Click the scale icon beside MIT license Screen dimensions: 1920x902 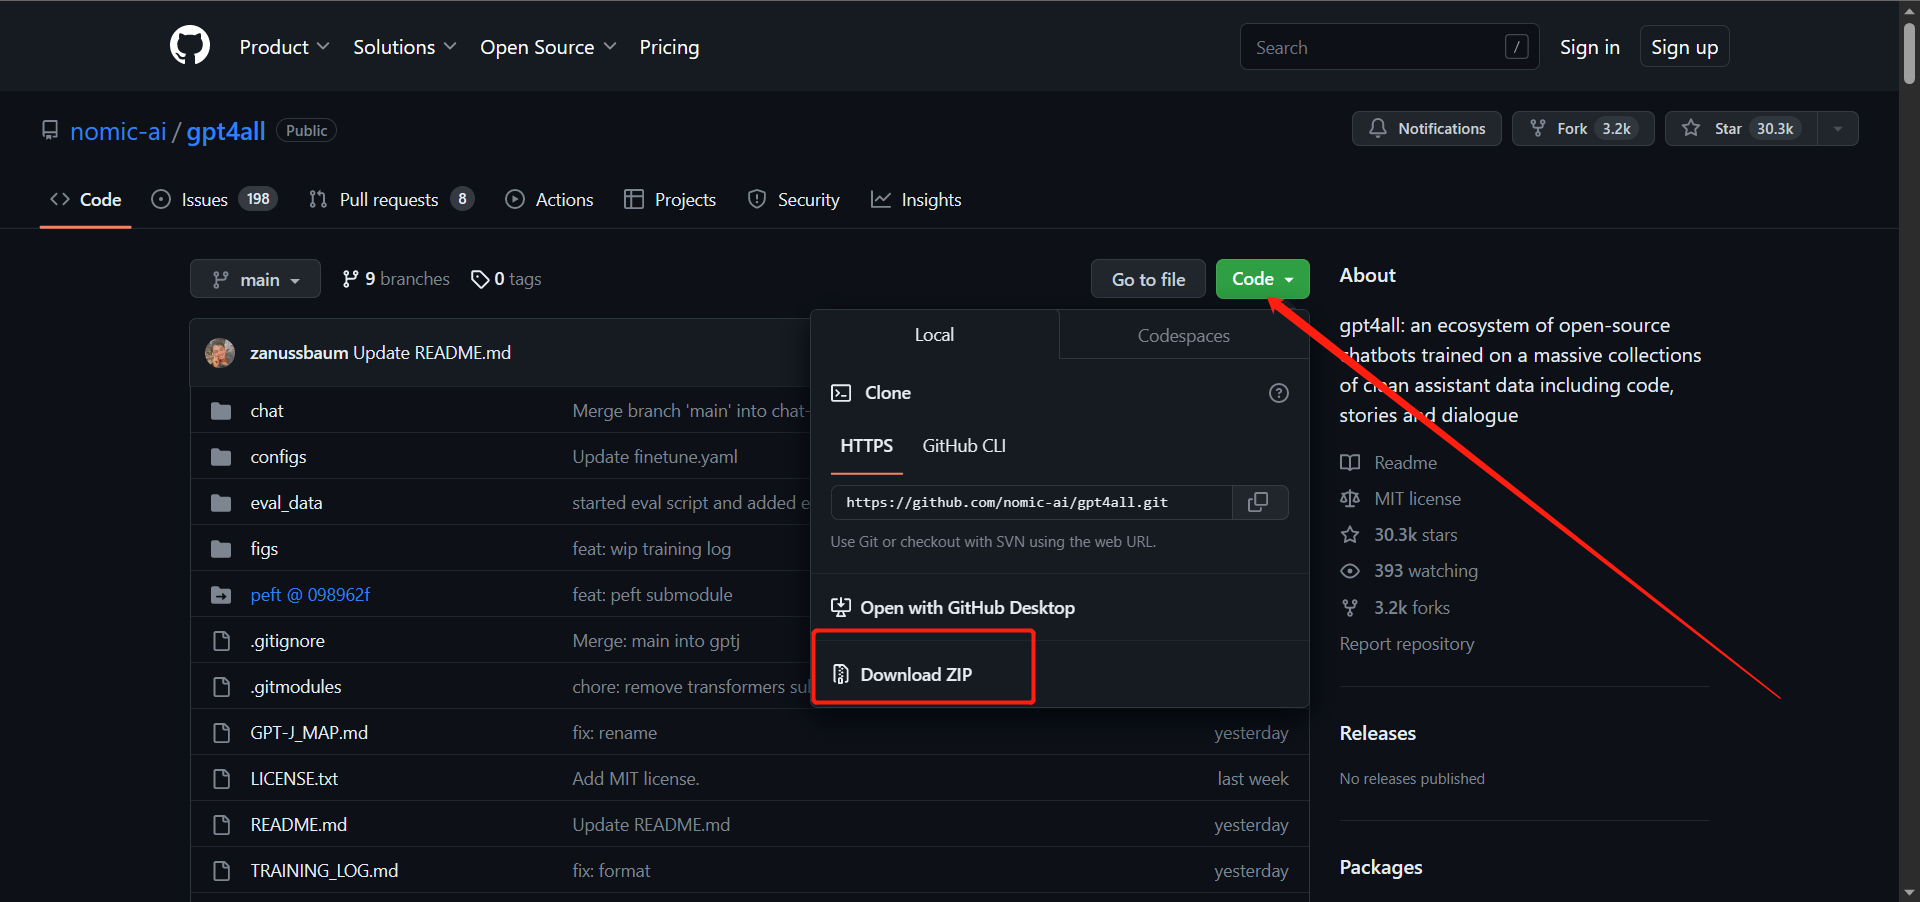(1350, 499)
